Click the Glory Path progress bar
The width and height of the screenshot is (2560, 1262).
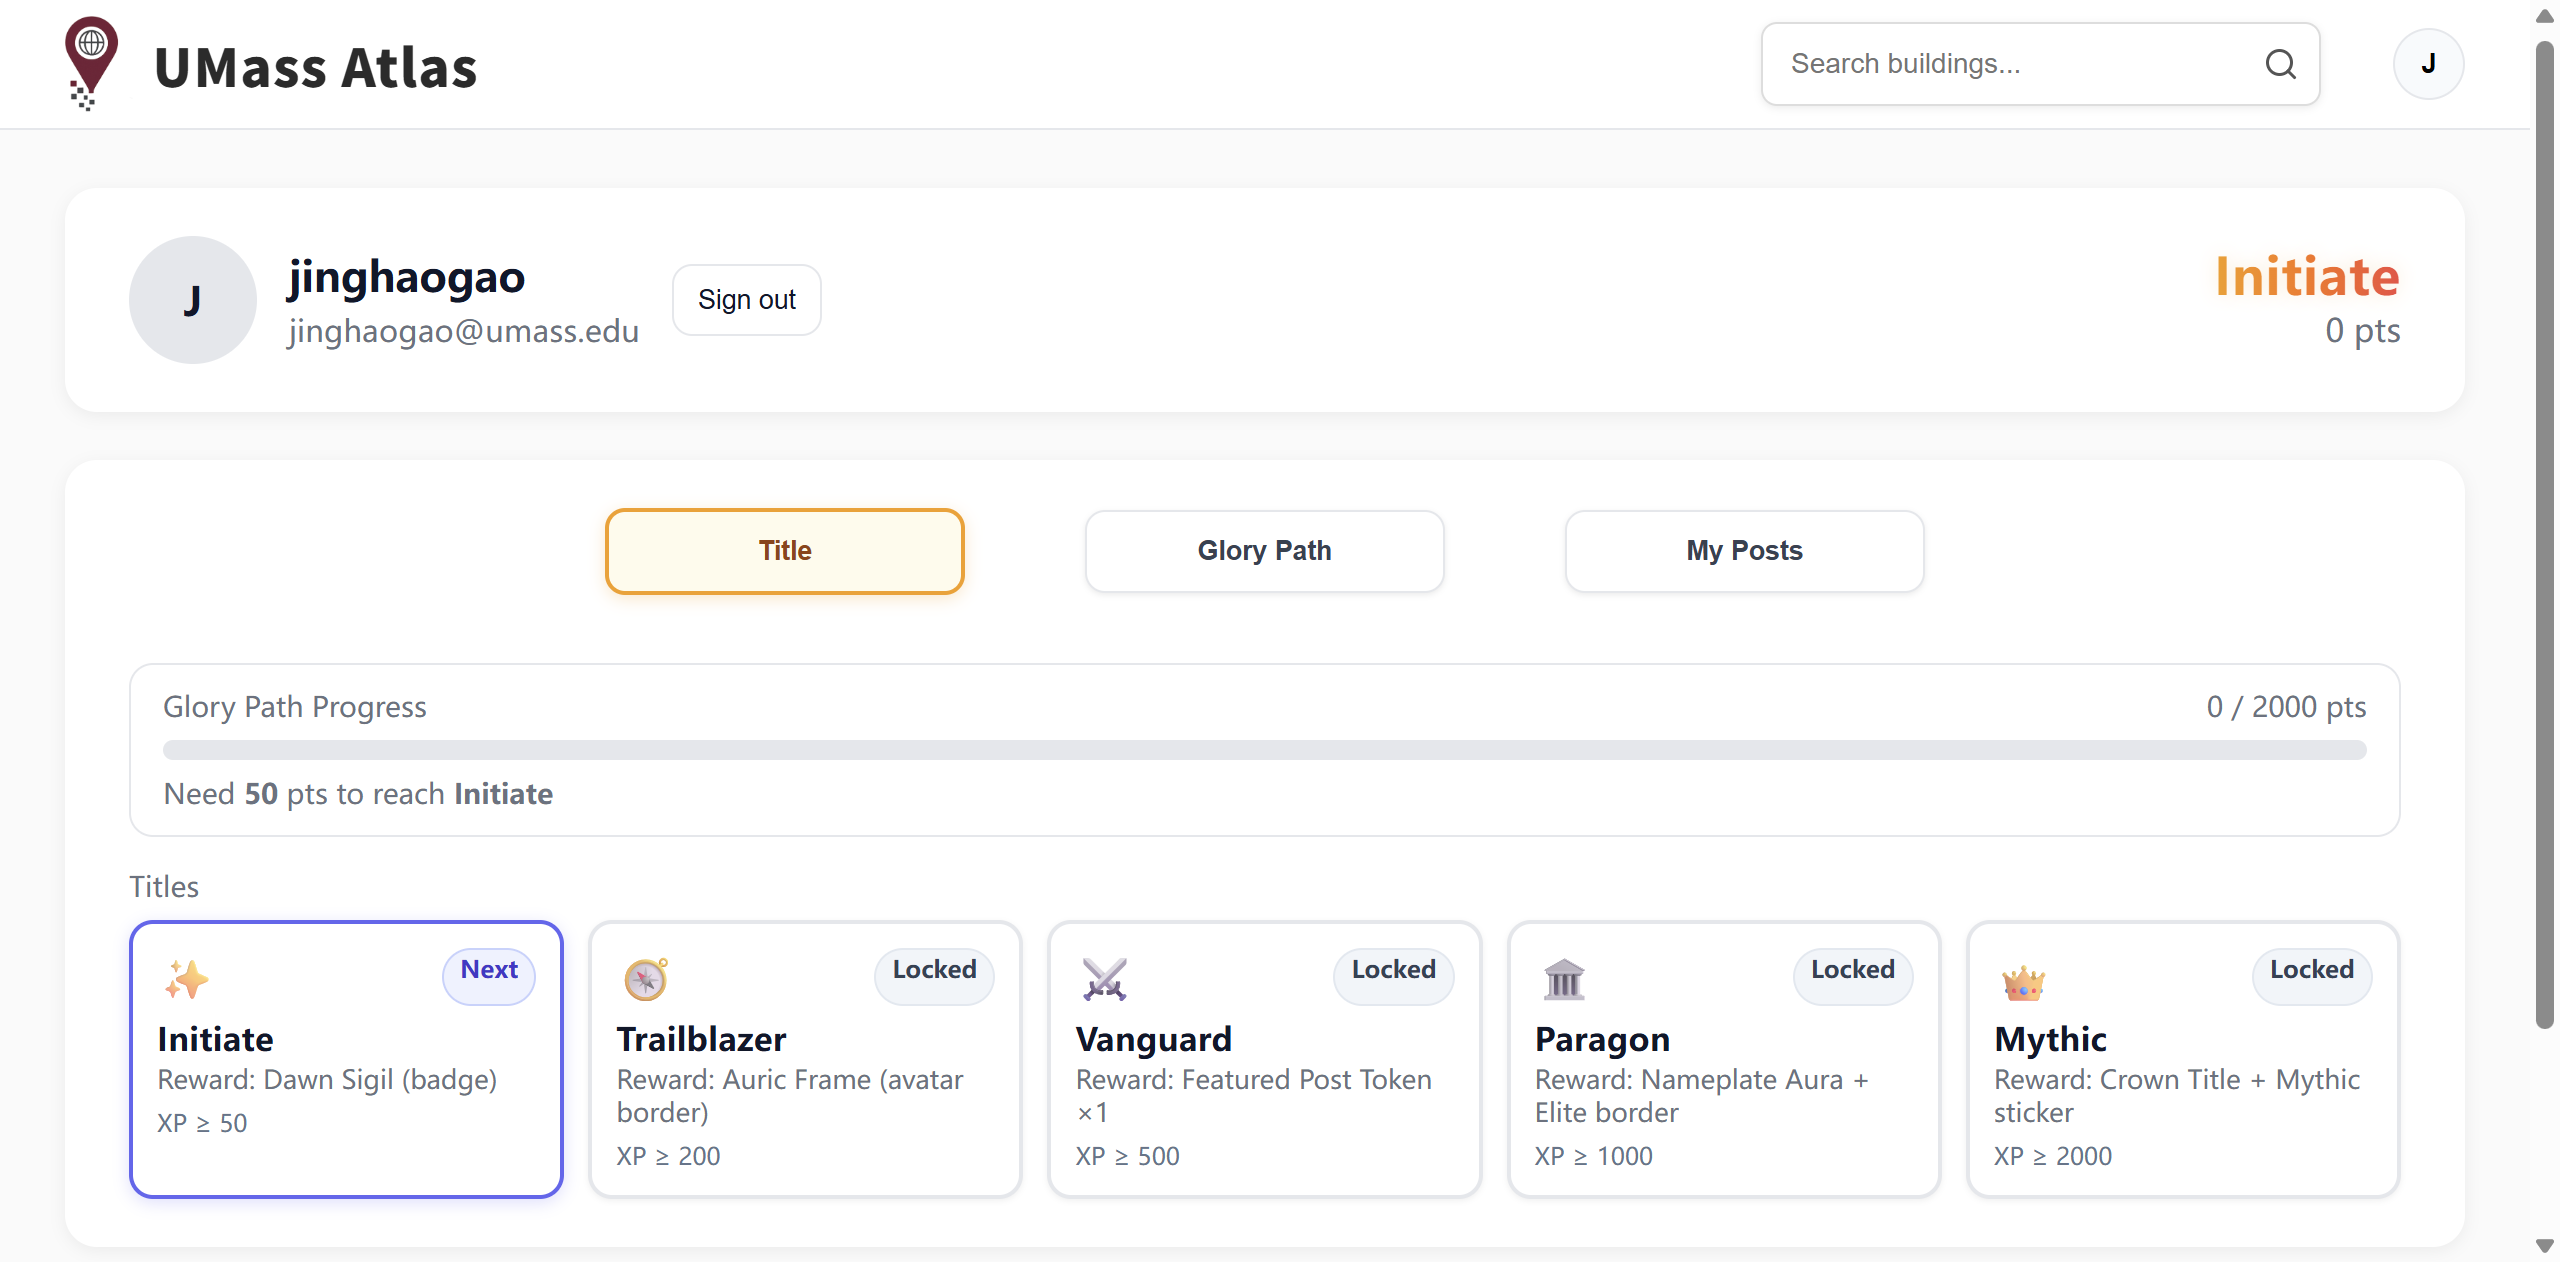tap(1264, 750)
